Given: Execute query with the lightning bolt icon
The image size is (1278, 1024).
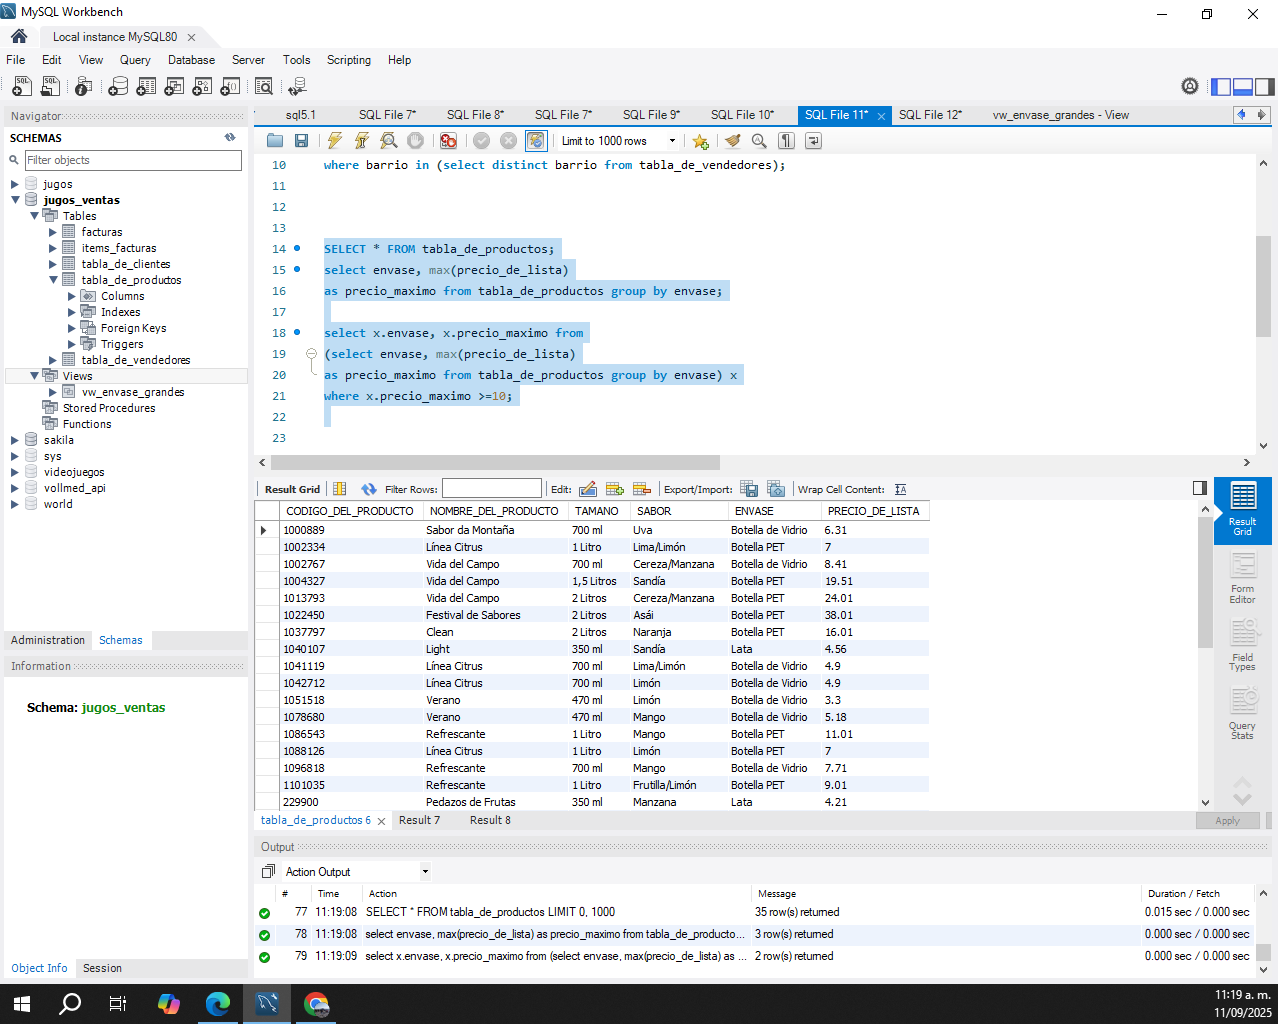Looking at the screenshot, I should 335,141.
